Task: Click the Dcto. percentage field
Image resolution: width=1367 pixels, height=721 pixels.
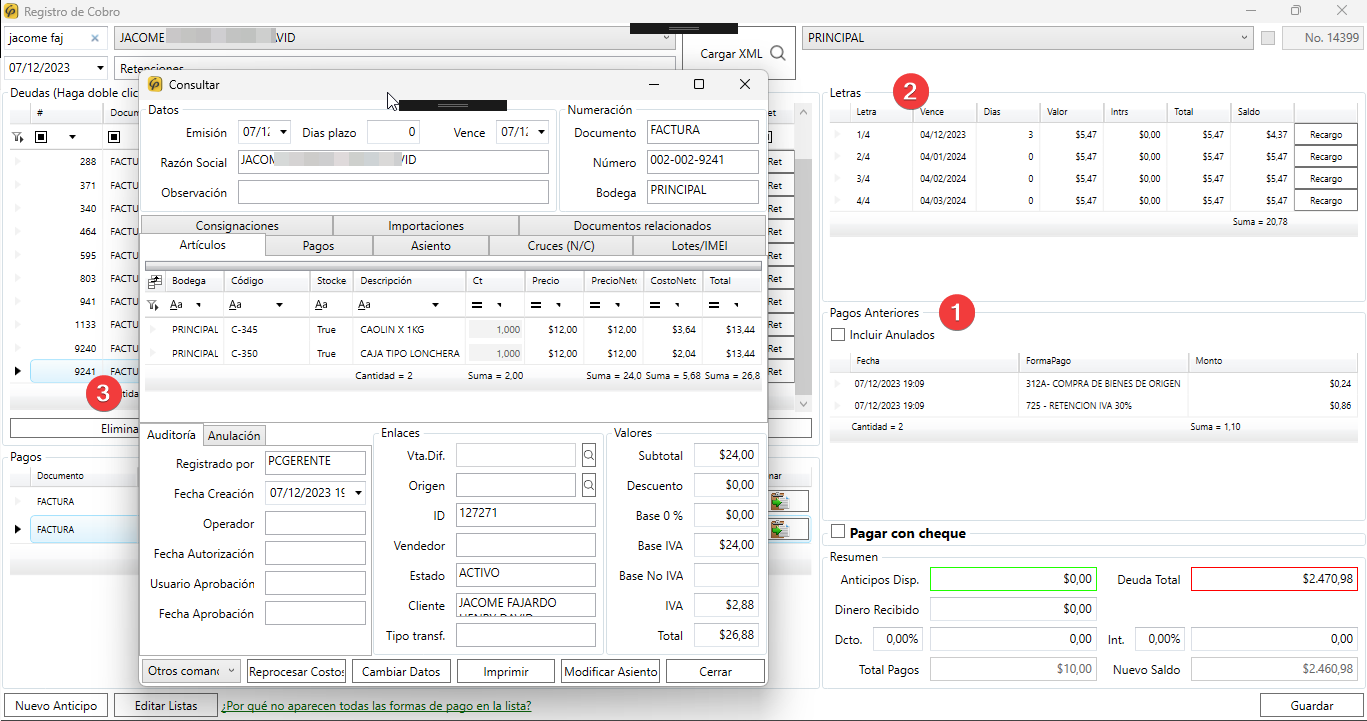Action: click(x=897, y=638)
